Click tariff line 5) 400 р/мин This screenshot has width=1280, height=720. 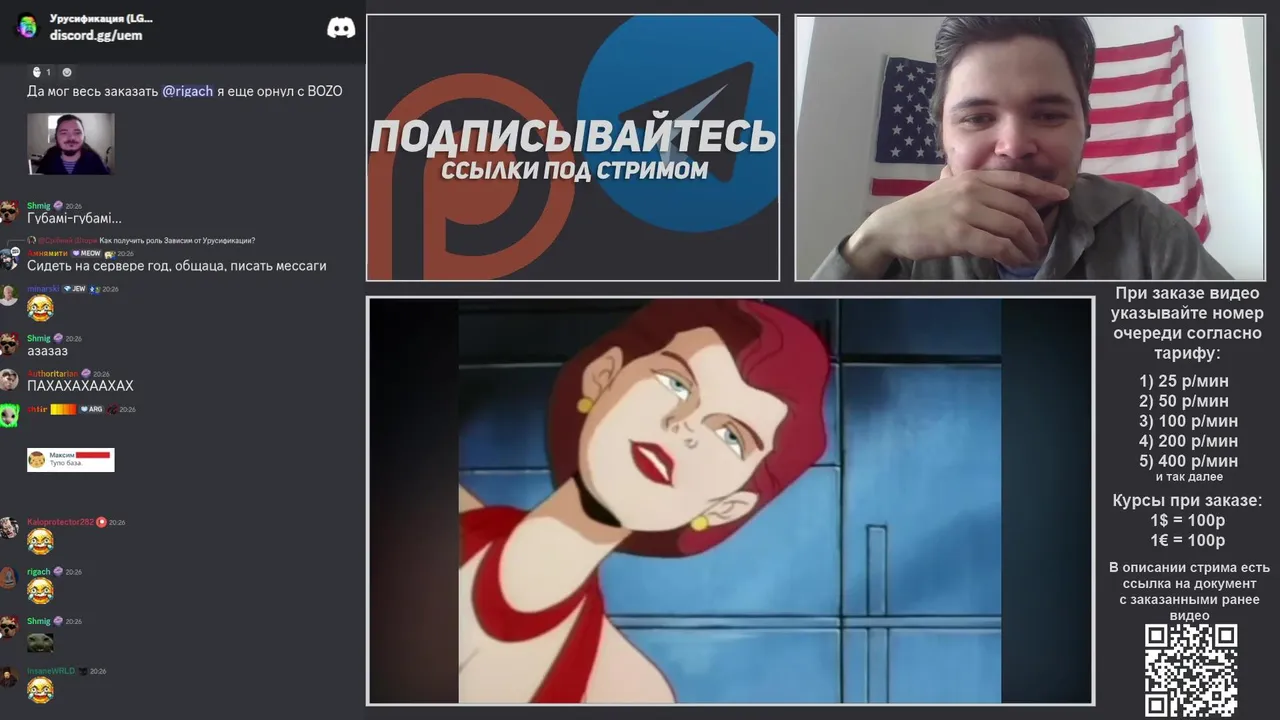coord(1188,461)
